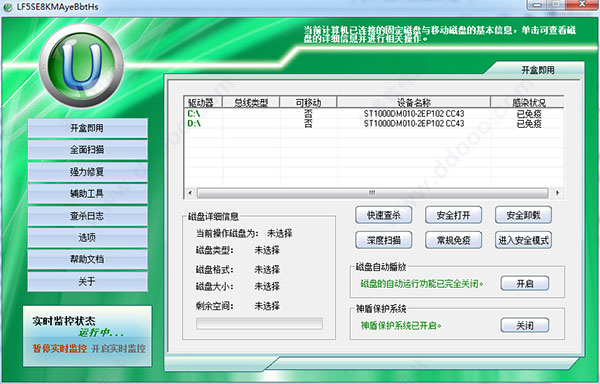Click the 进入安全模式 button

pos(523,240)
